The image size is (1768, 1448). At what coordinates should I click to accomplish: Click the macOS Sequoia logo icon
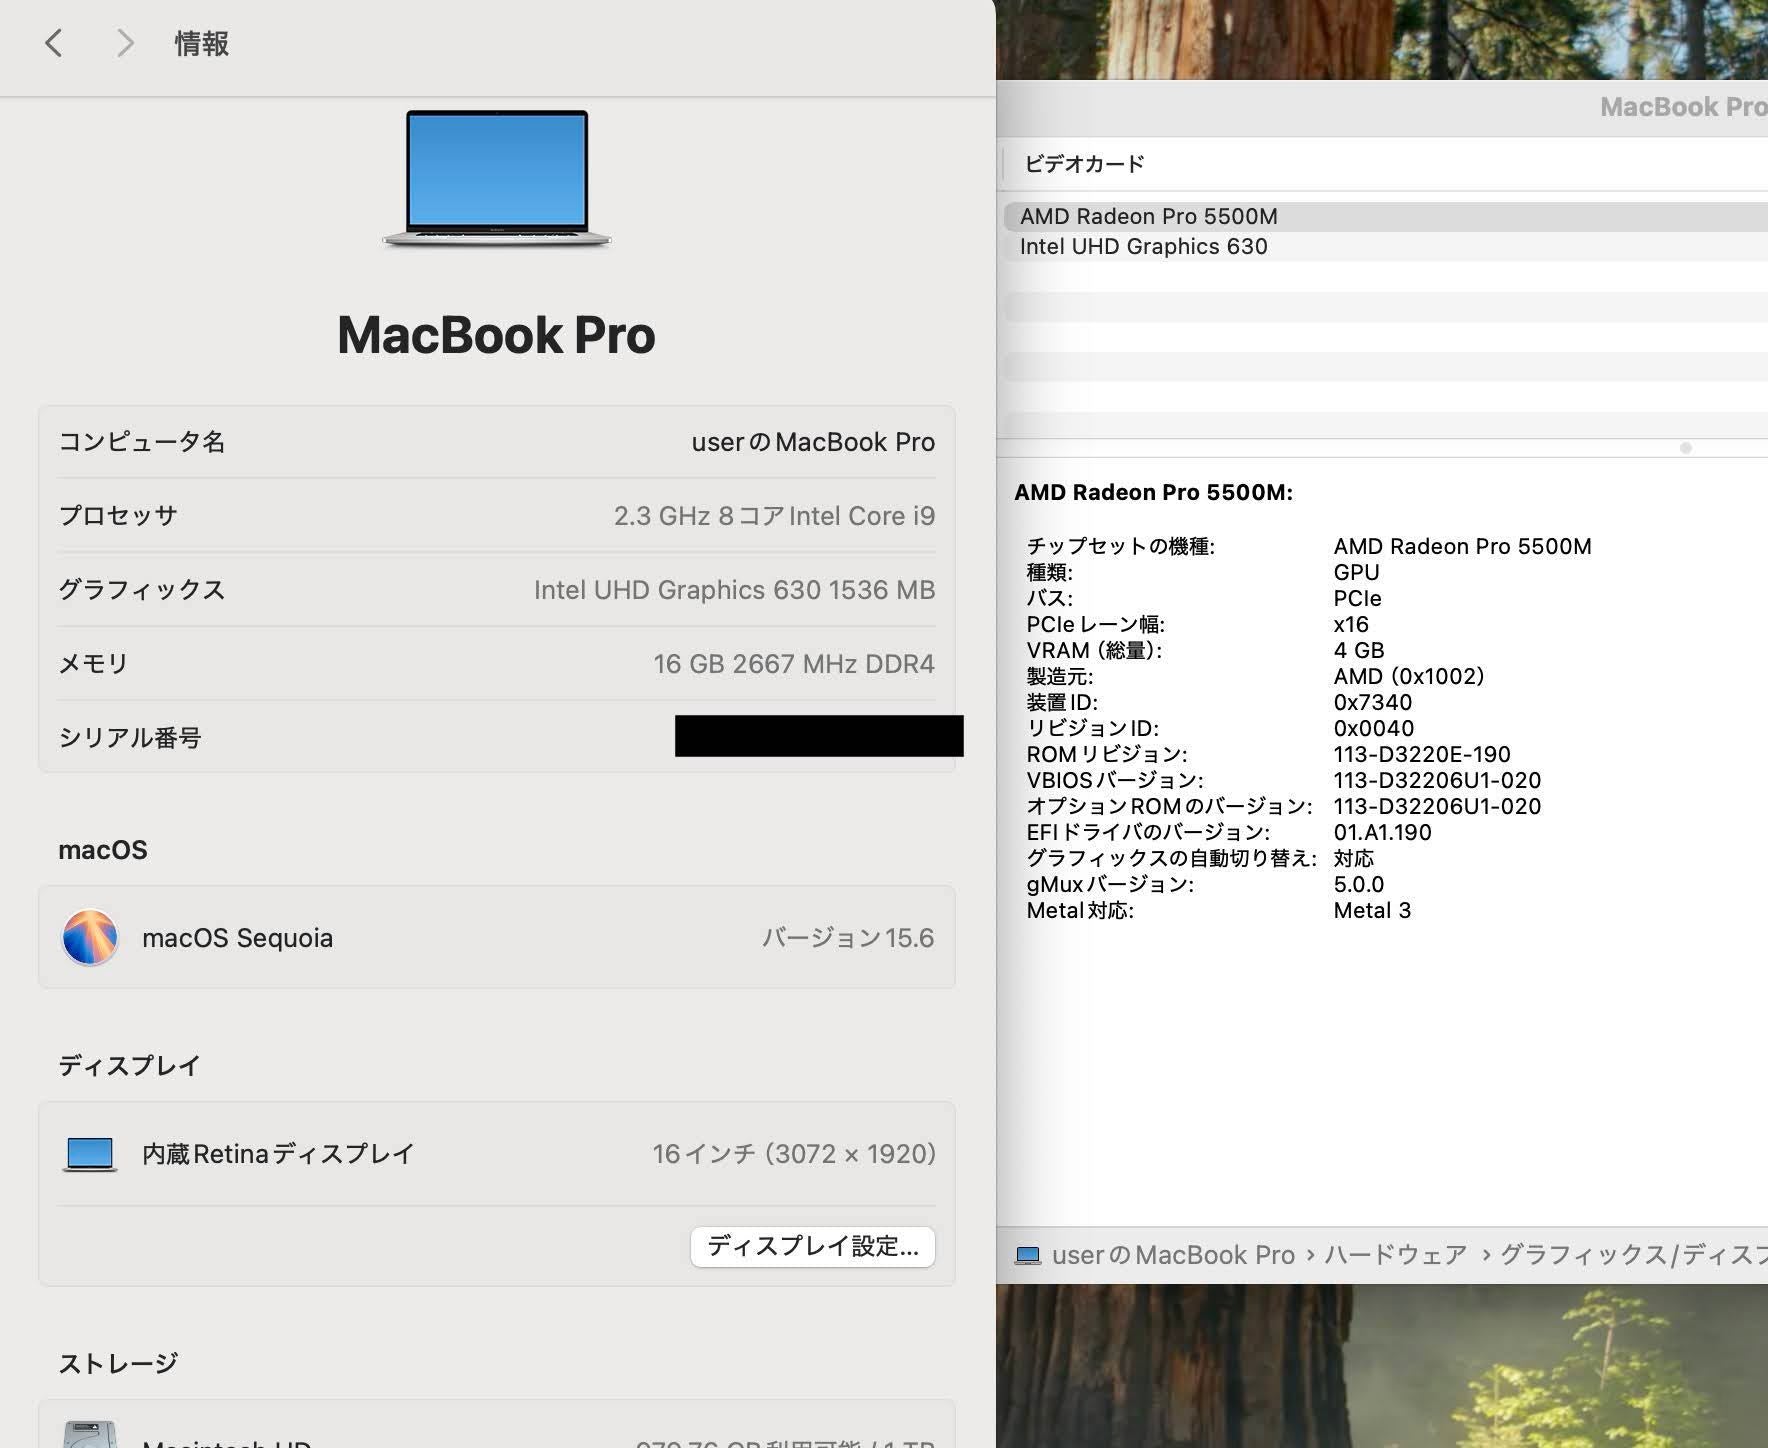(x=90, y=937)
